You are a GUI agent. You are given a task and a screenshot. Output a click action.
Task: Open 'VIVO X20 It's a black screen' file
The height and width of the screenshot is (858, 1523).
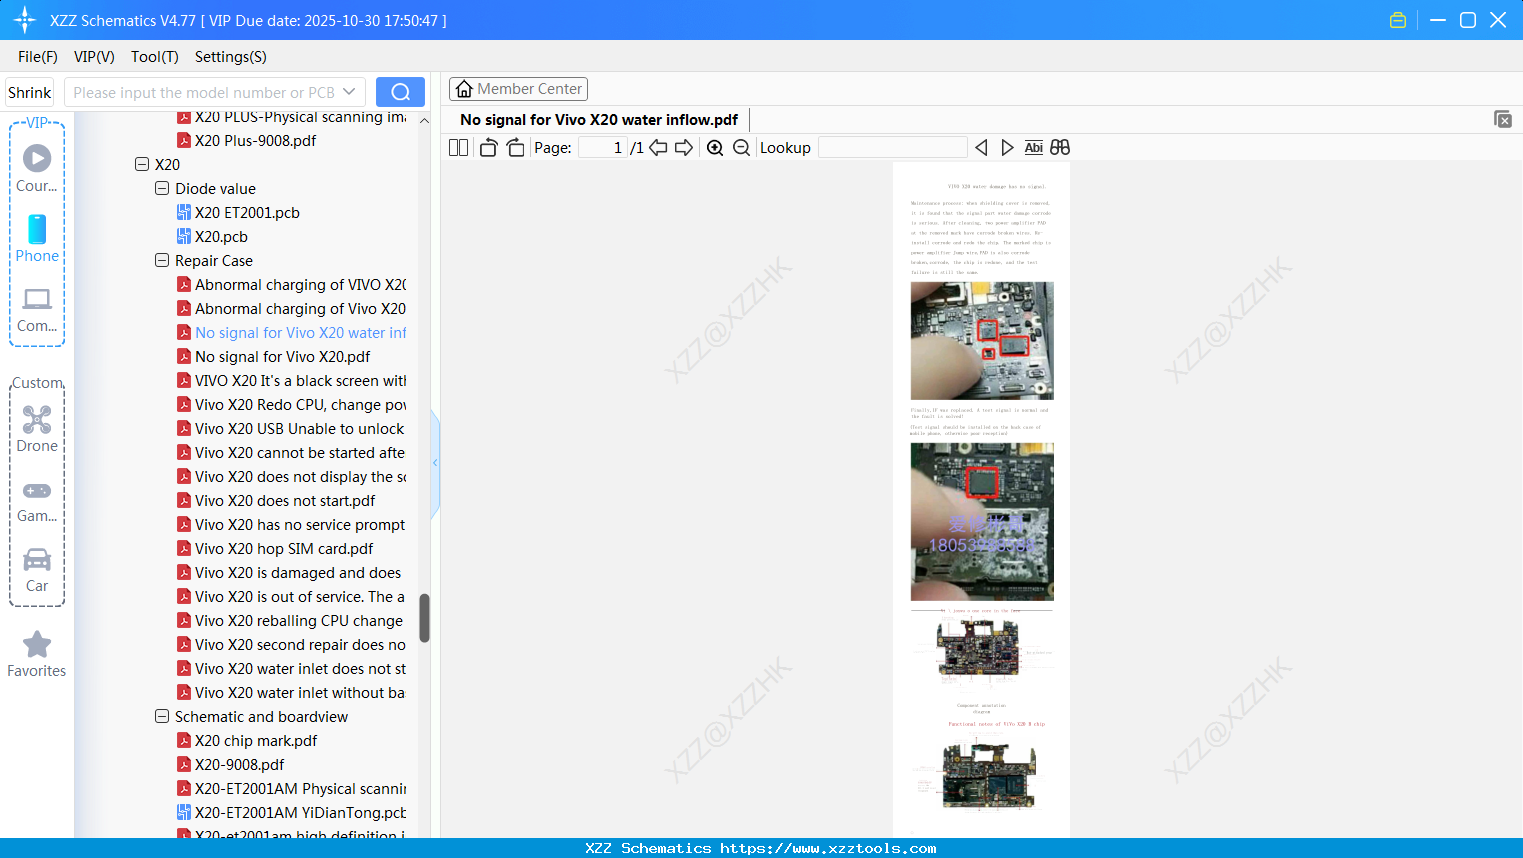(300, 380)
